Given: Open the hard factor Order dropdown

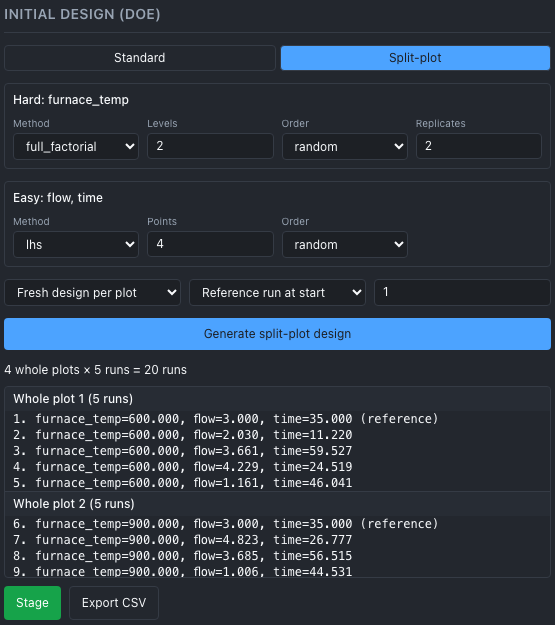Looking at the screenshot, I should 345,147.
